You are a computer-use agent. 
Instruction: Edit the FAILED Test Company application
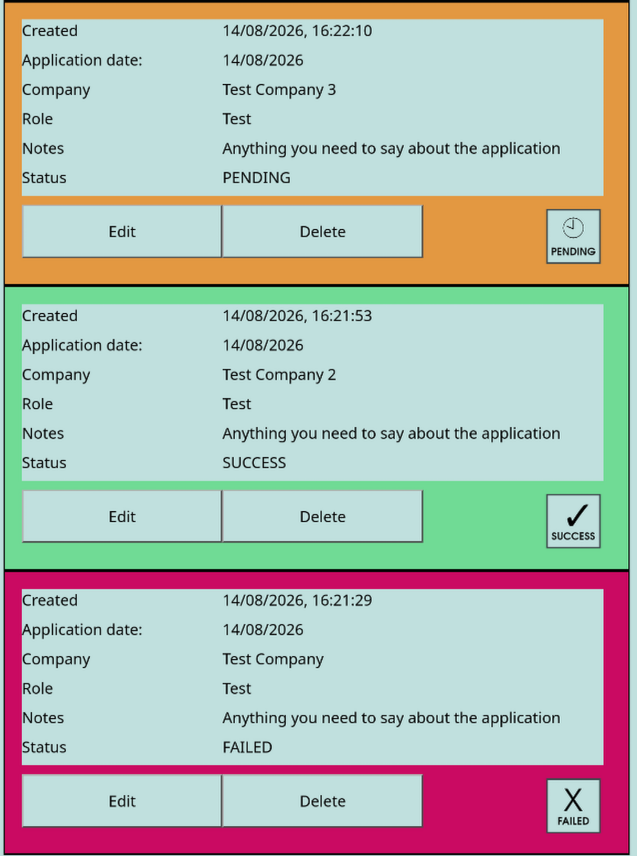click(122, 801)
